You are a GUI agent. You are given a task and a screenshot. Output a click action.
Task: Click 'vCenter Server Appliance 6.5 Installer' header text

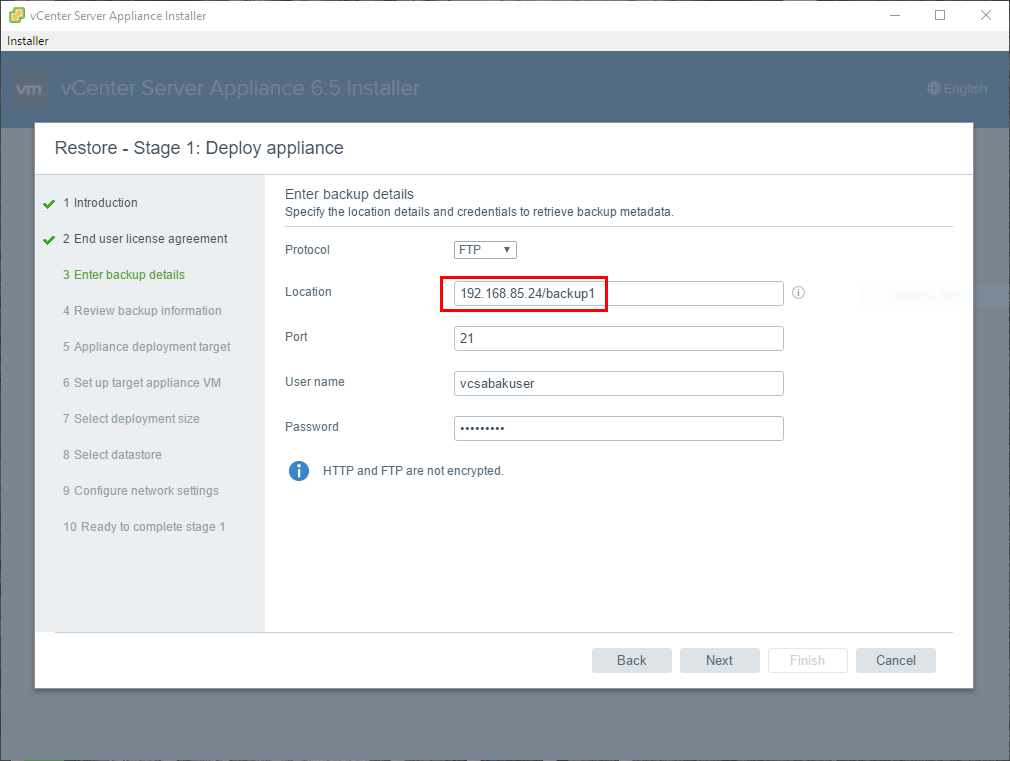click(240, 88)
